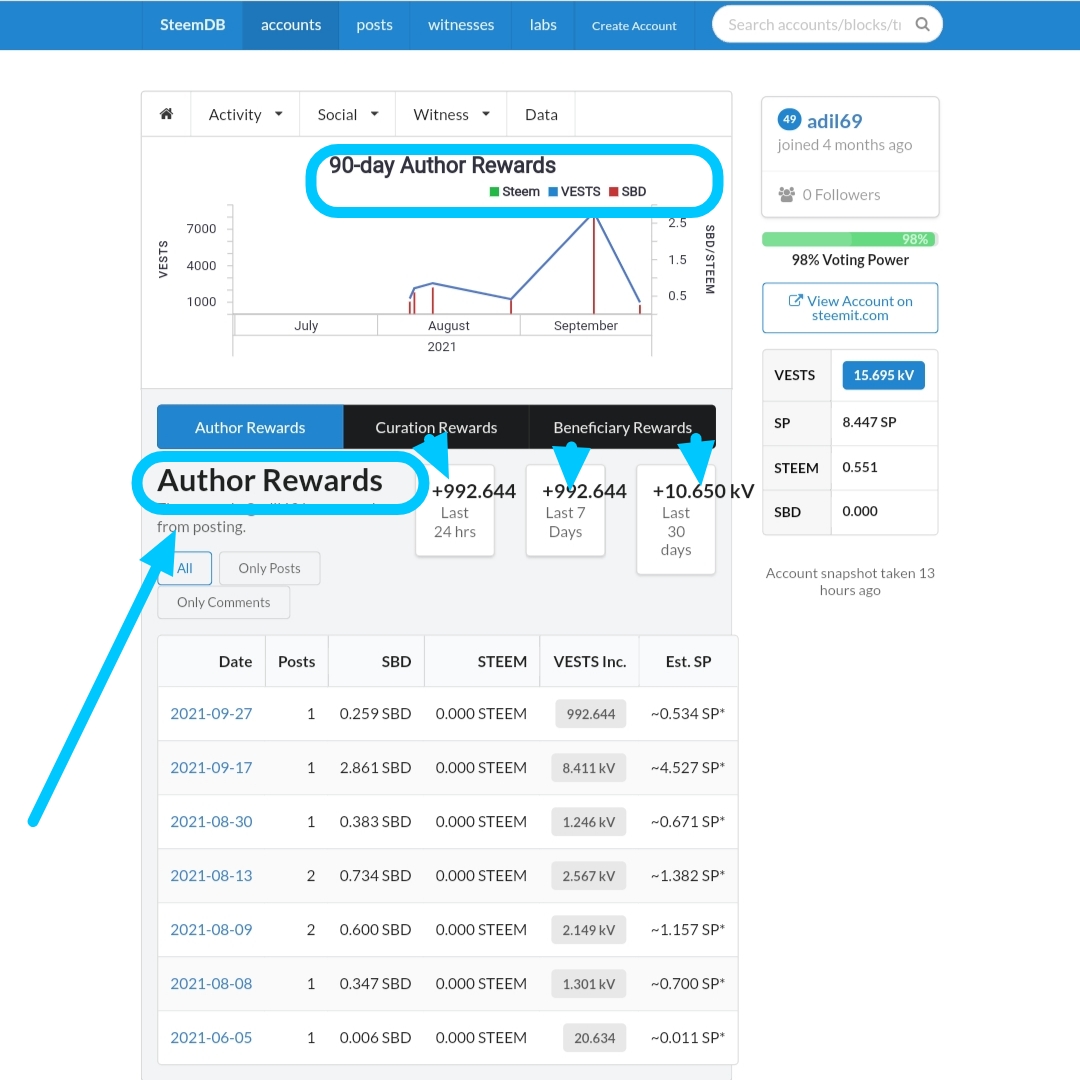Click the search magnifier icon

click(x=922, y=25)
